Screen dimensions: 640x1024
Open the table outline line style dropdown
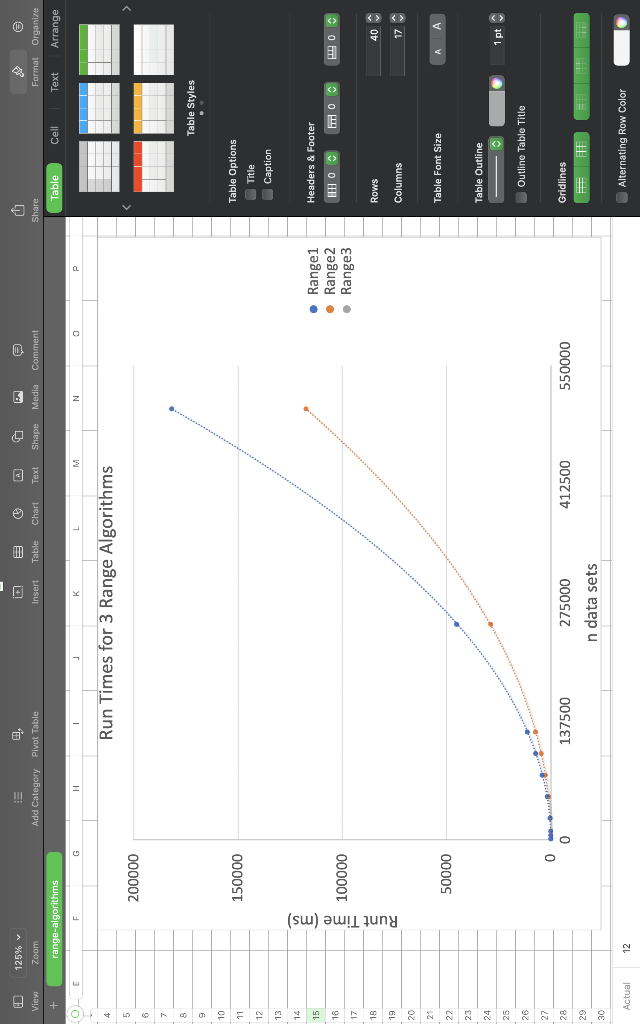[x=496, y=169]
